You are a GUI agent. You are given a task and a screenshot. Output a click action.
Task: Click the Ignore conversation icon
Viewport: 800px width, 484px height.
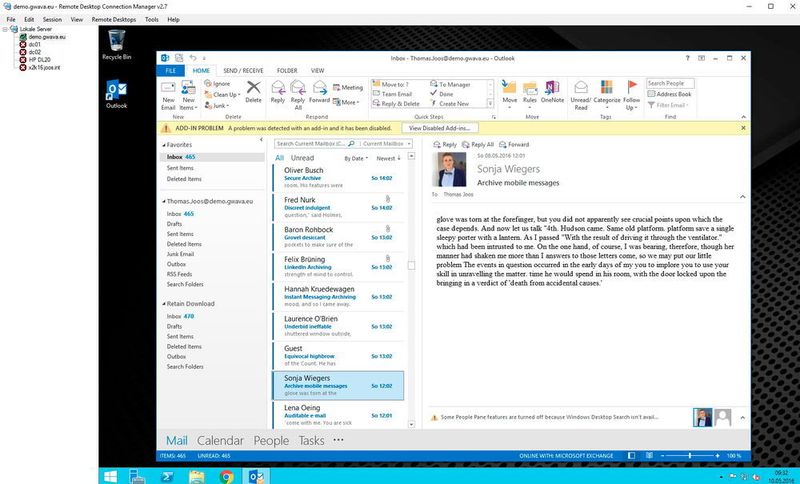(218, 84)
